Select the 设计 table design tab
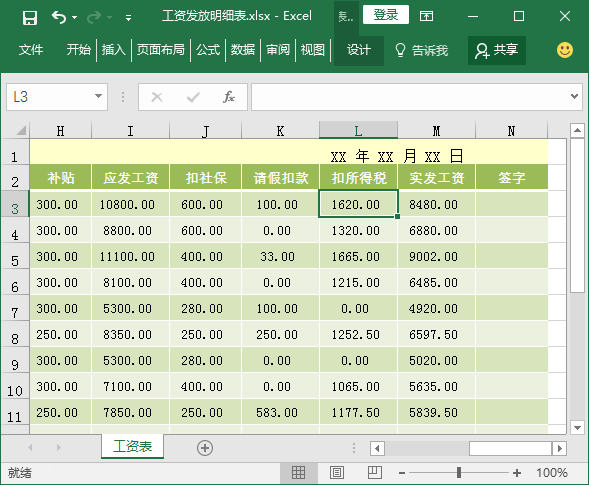This screenshot has width=589, height=485. pos(359,50)
